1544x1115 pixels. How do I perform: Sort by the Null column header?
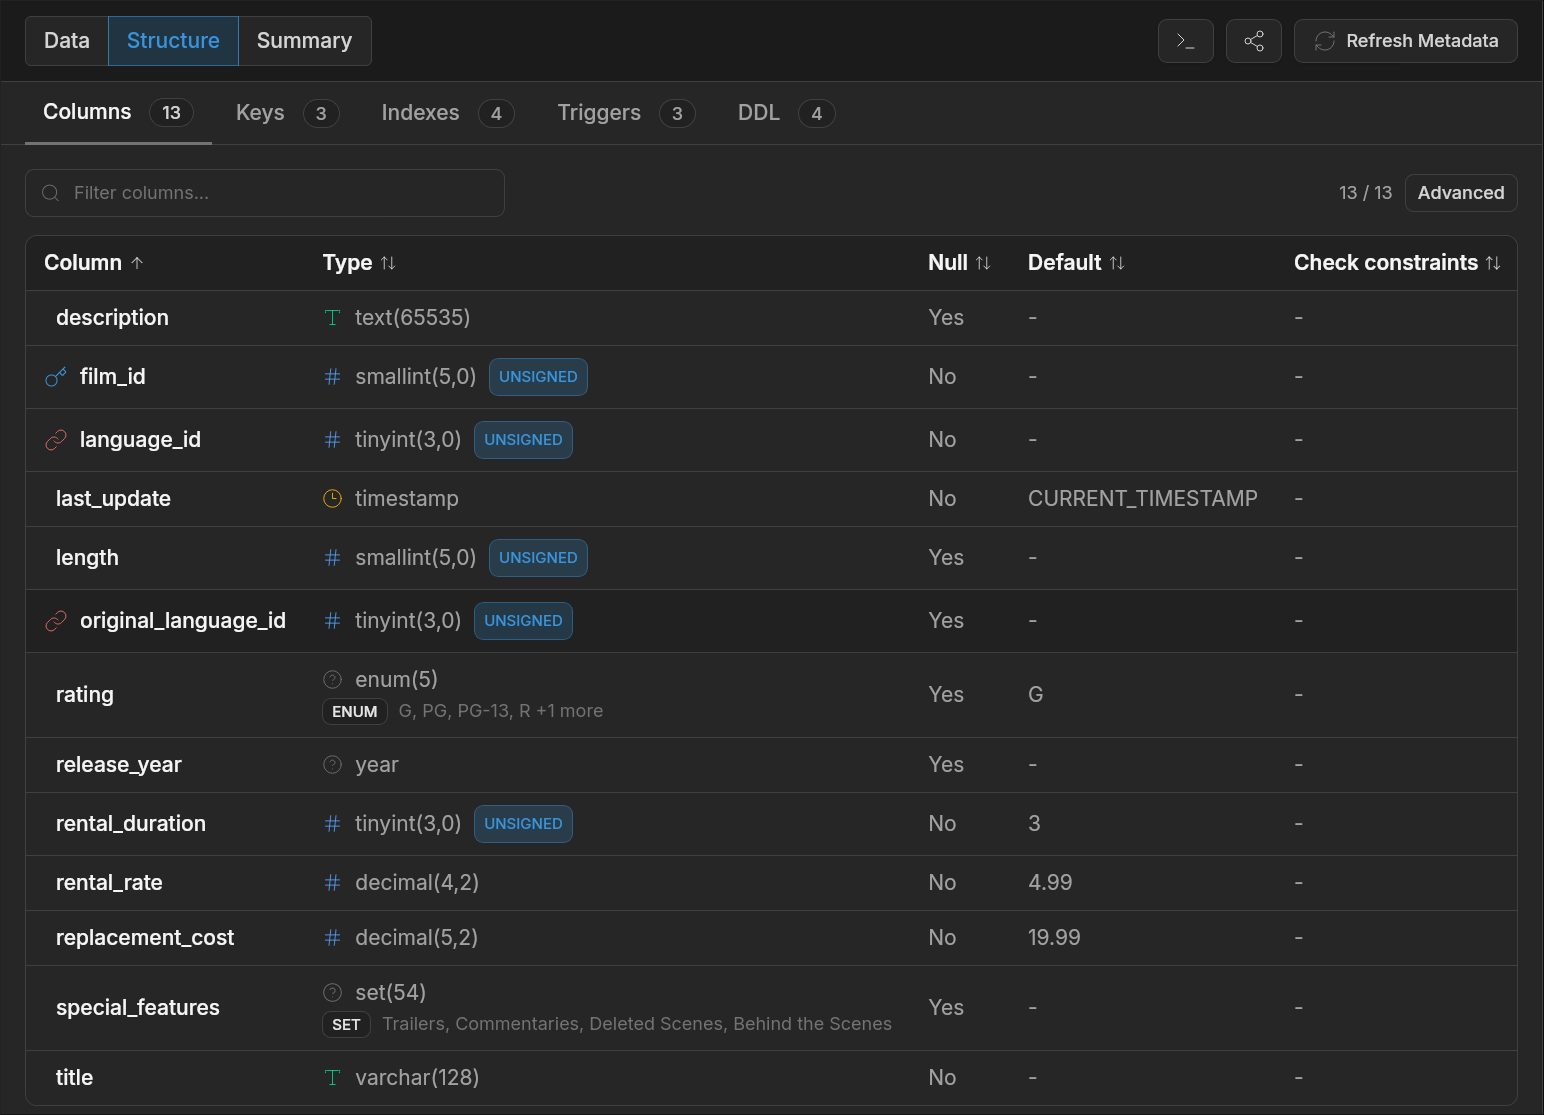click(x=959, y=263)
